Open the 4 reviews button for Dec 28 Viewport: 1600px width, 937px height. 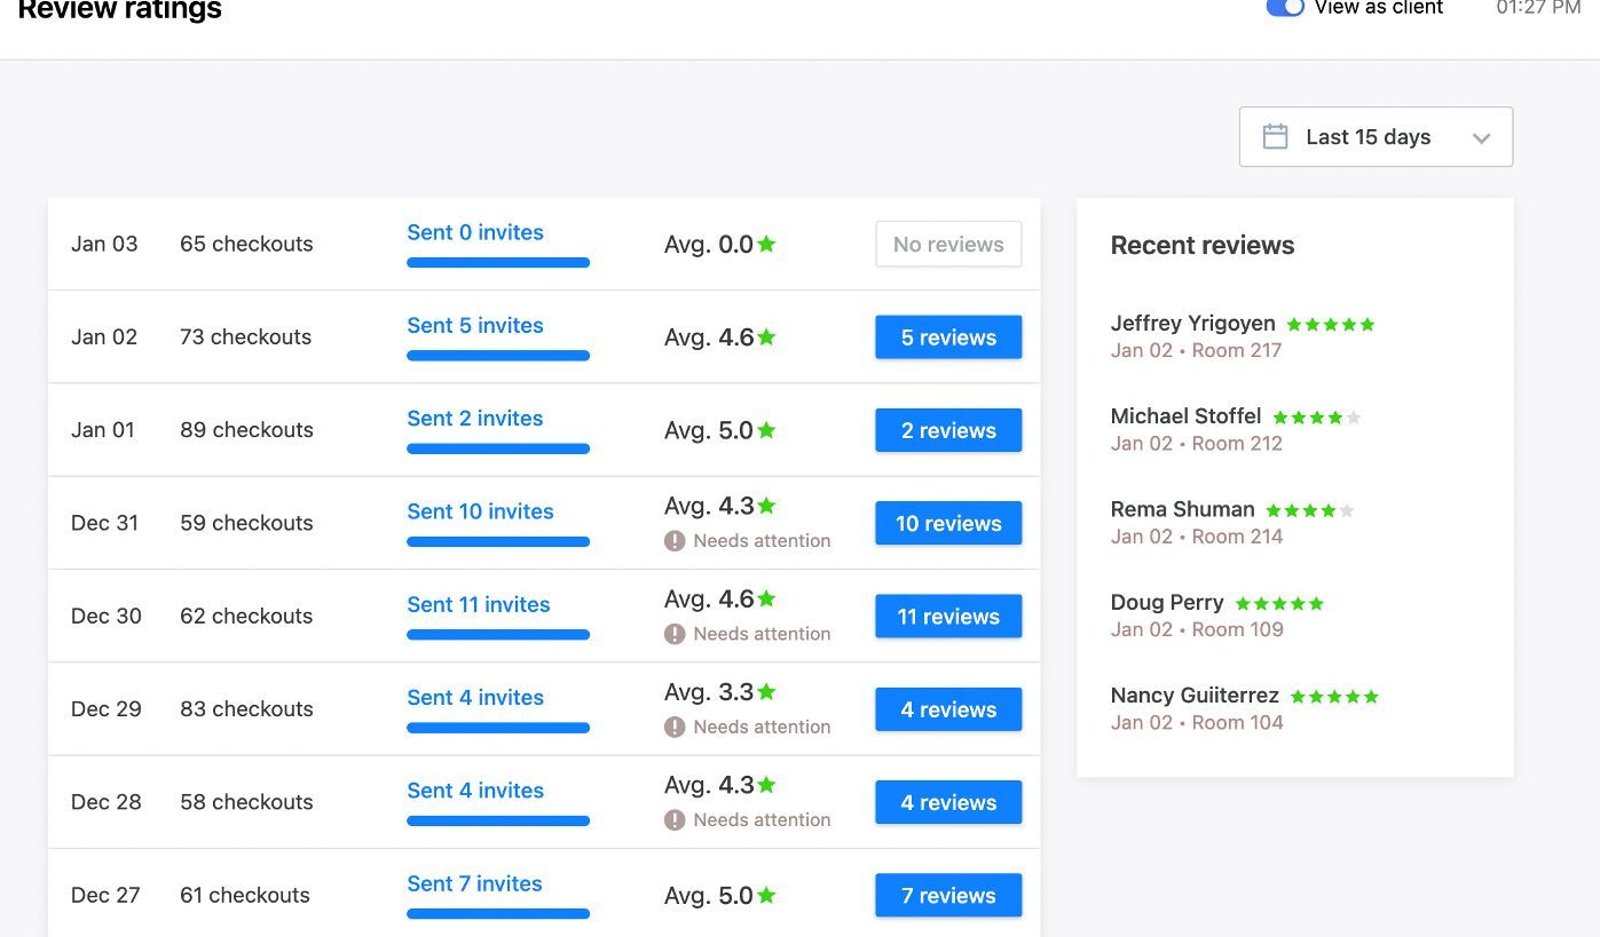[948, 802]
